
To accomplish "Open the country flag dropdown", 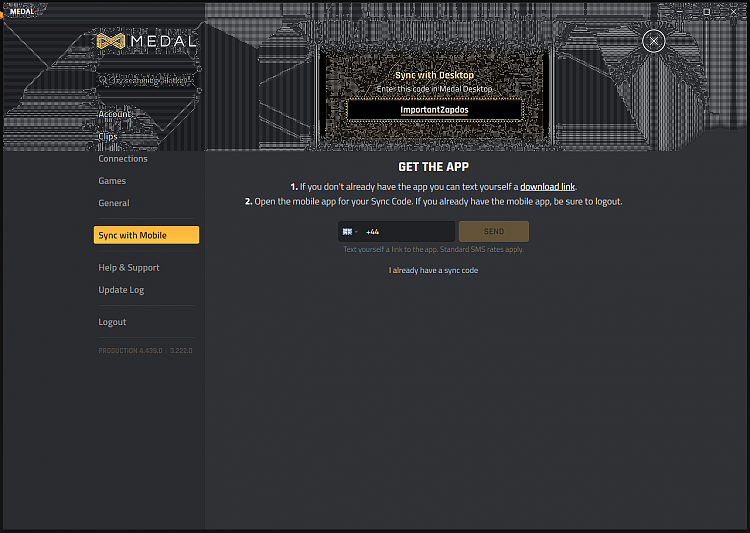I will (350, 232).
